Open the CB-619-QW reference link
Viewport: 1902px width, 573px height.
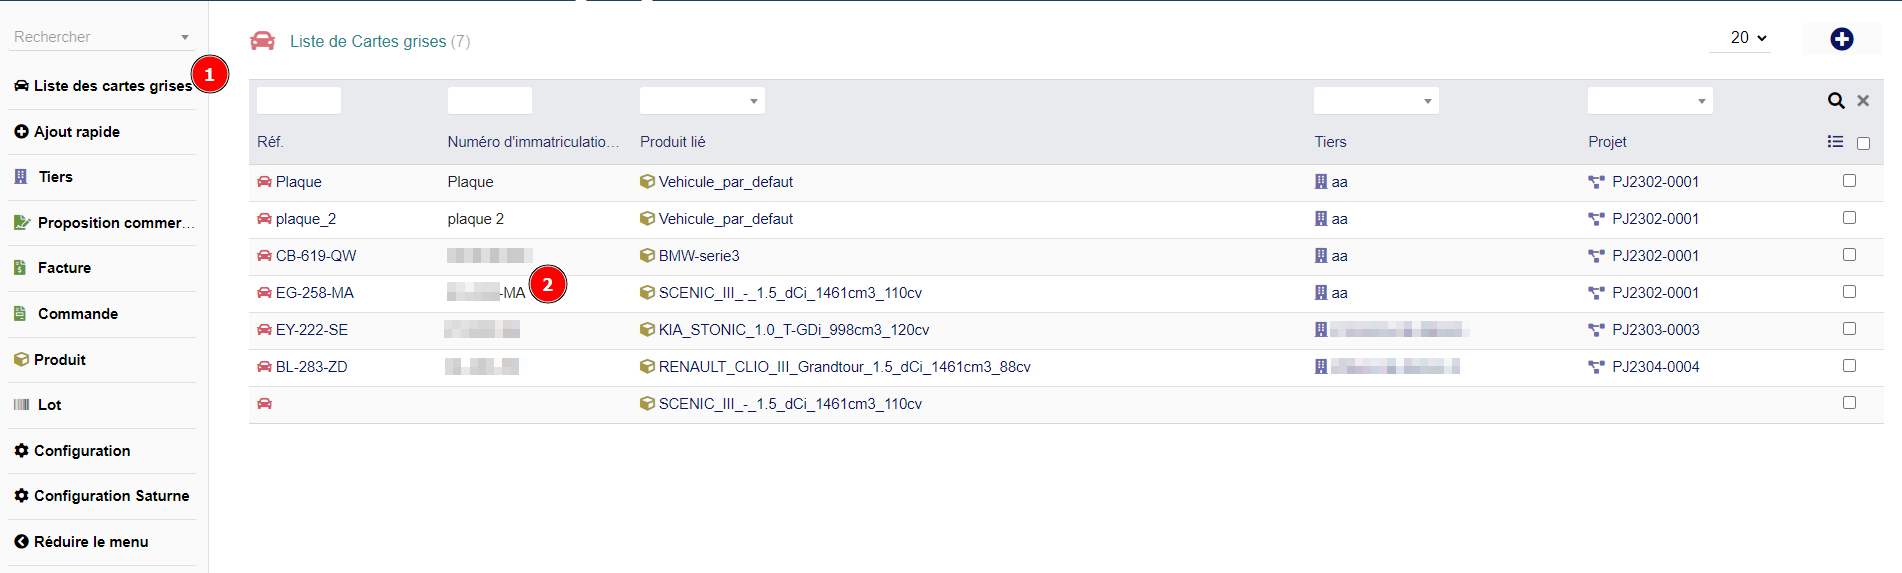[x=315, y=256]
